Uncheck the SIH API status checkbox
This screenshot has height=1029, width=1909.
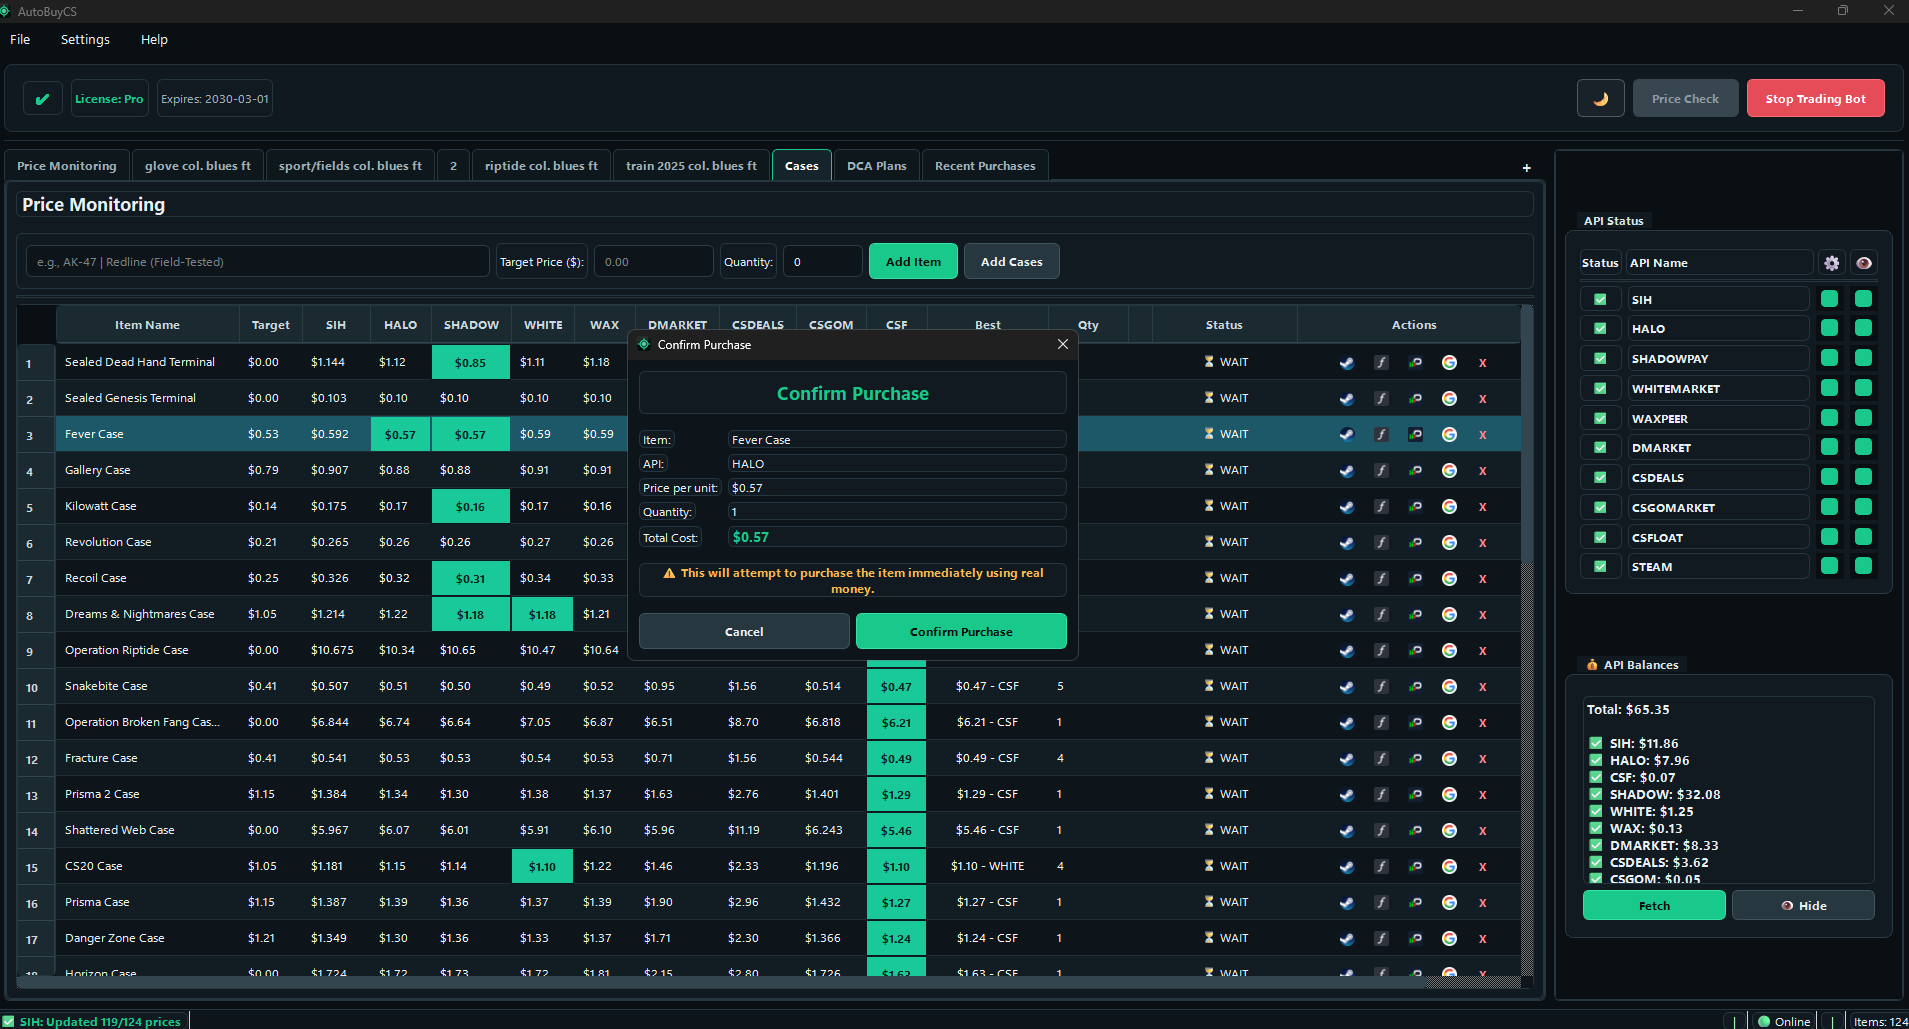point(1600,299)
